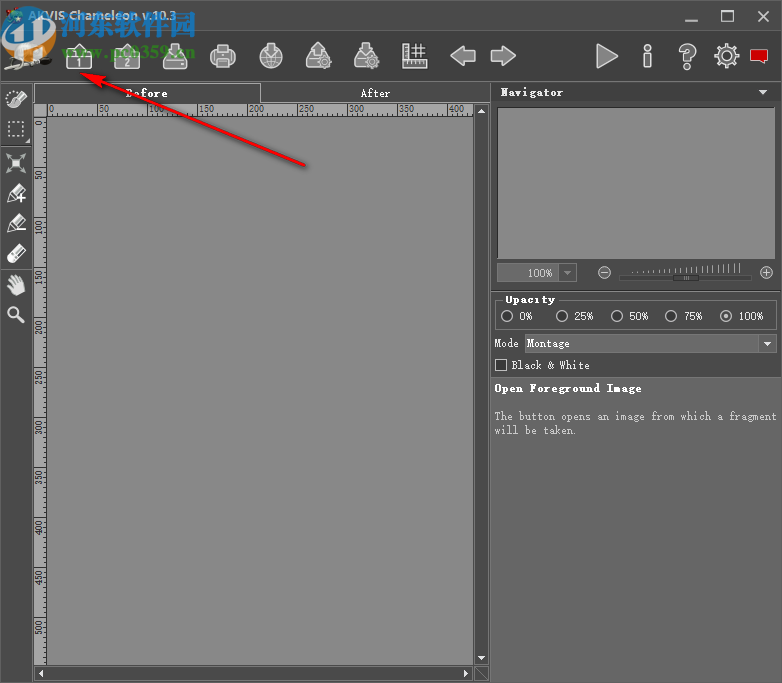The height and width of the screenshot is (683, 782).
Task: Set opacity to 100%
Action: click(726, 316)
